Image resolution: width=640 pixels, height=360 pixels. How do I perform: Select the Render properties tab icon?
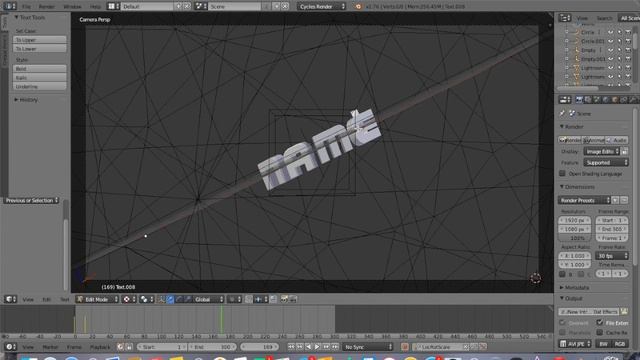pos(579,100)
